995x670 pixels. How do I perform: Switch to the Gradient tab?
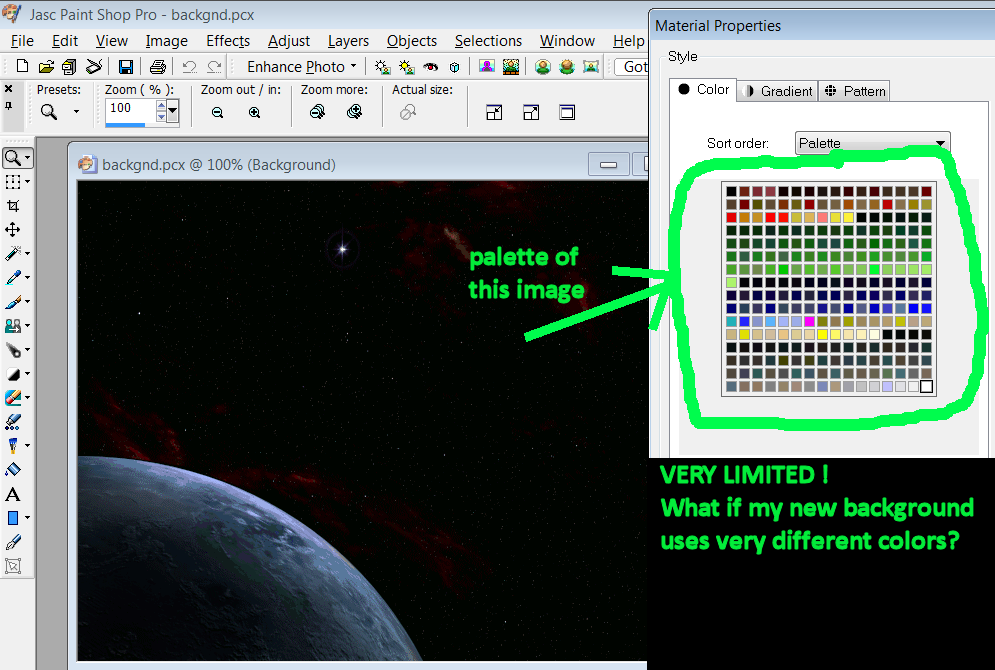point(778,91)
